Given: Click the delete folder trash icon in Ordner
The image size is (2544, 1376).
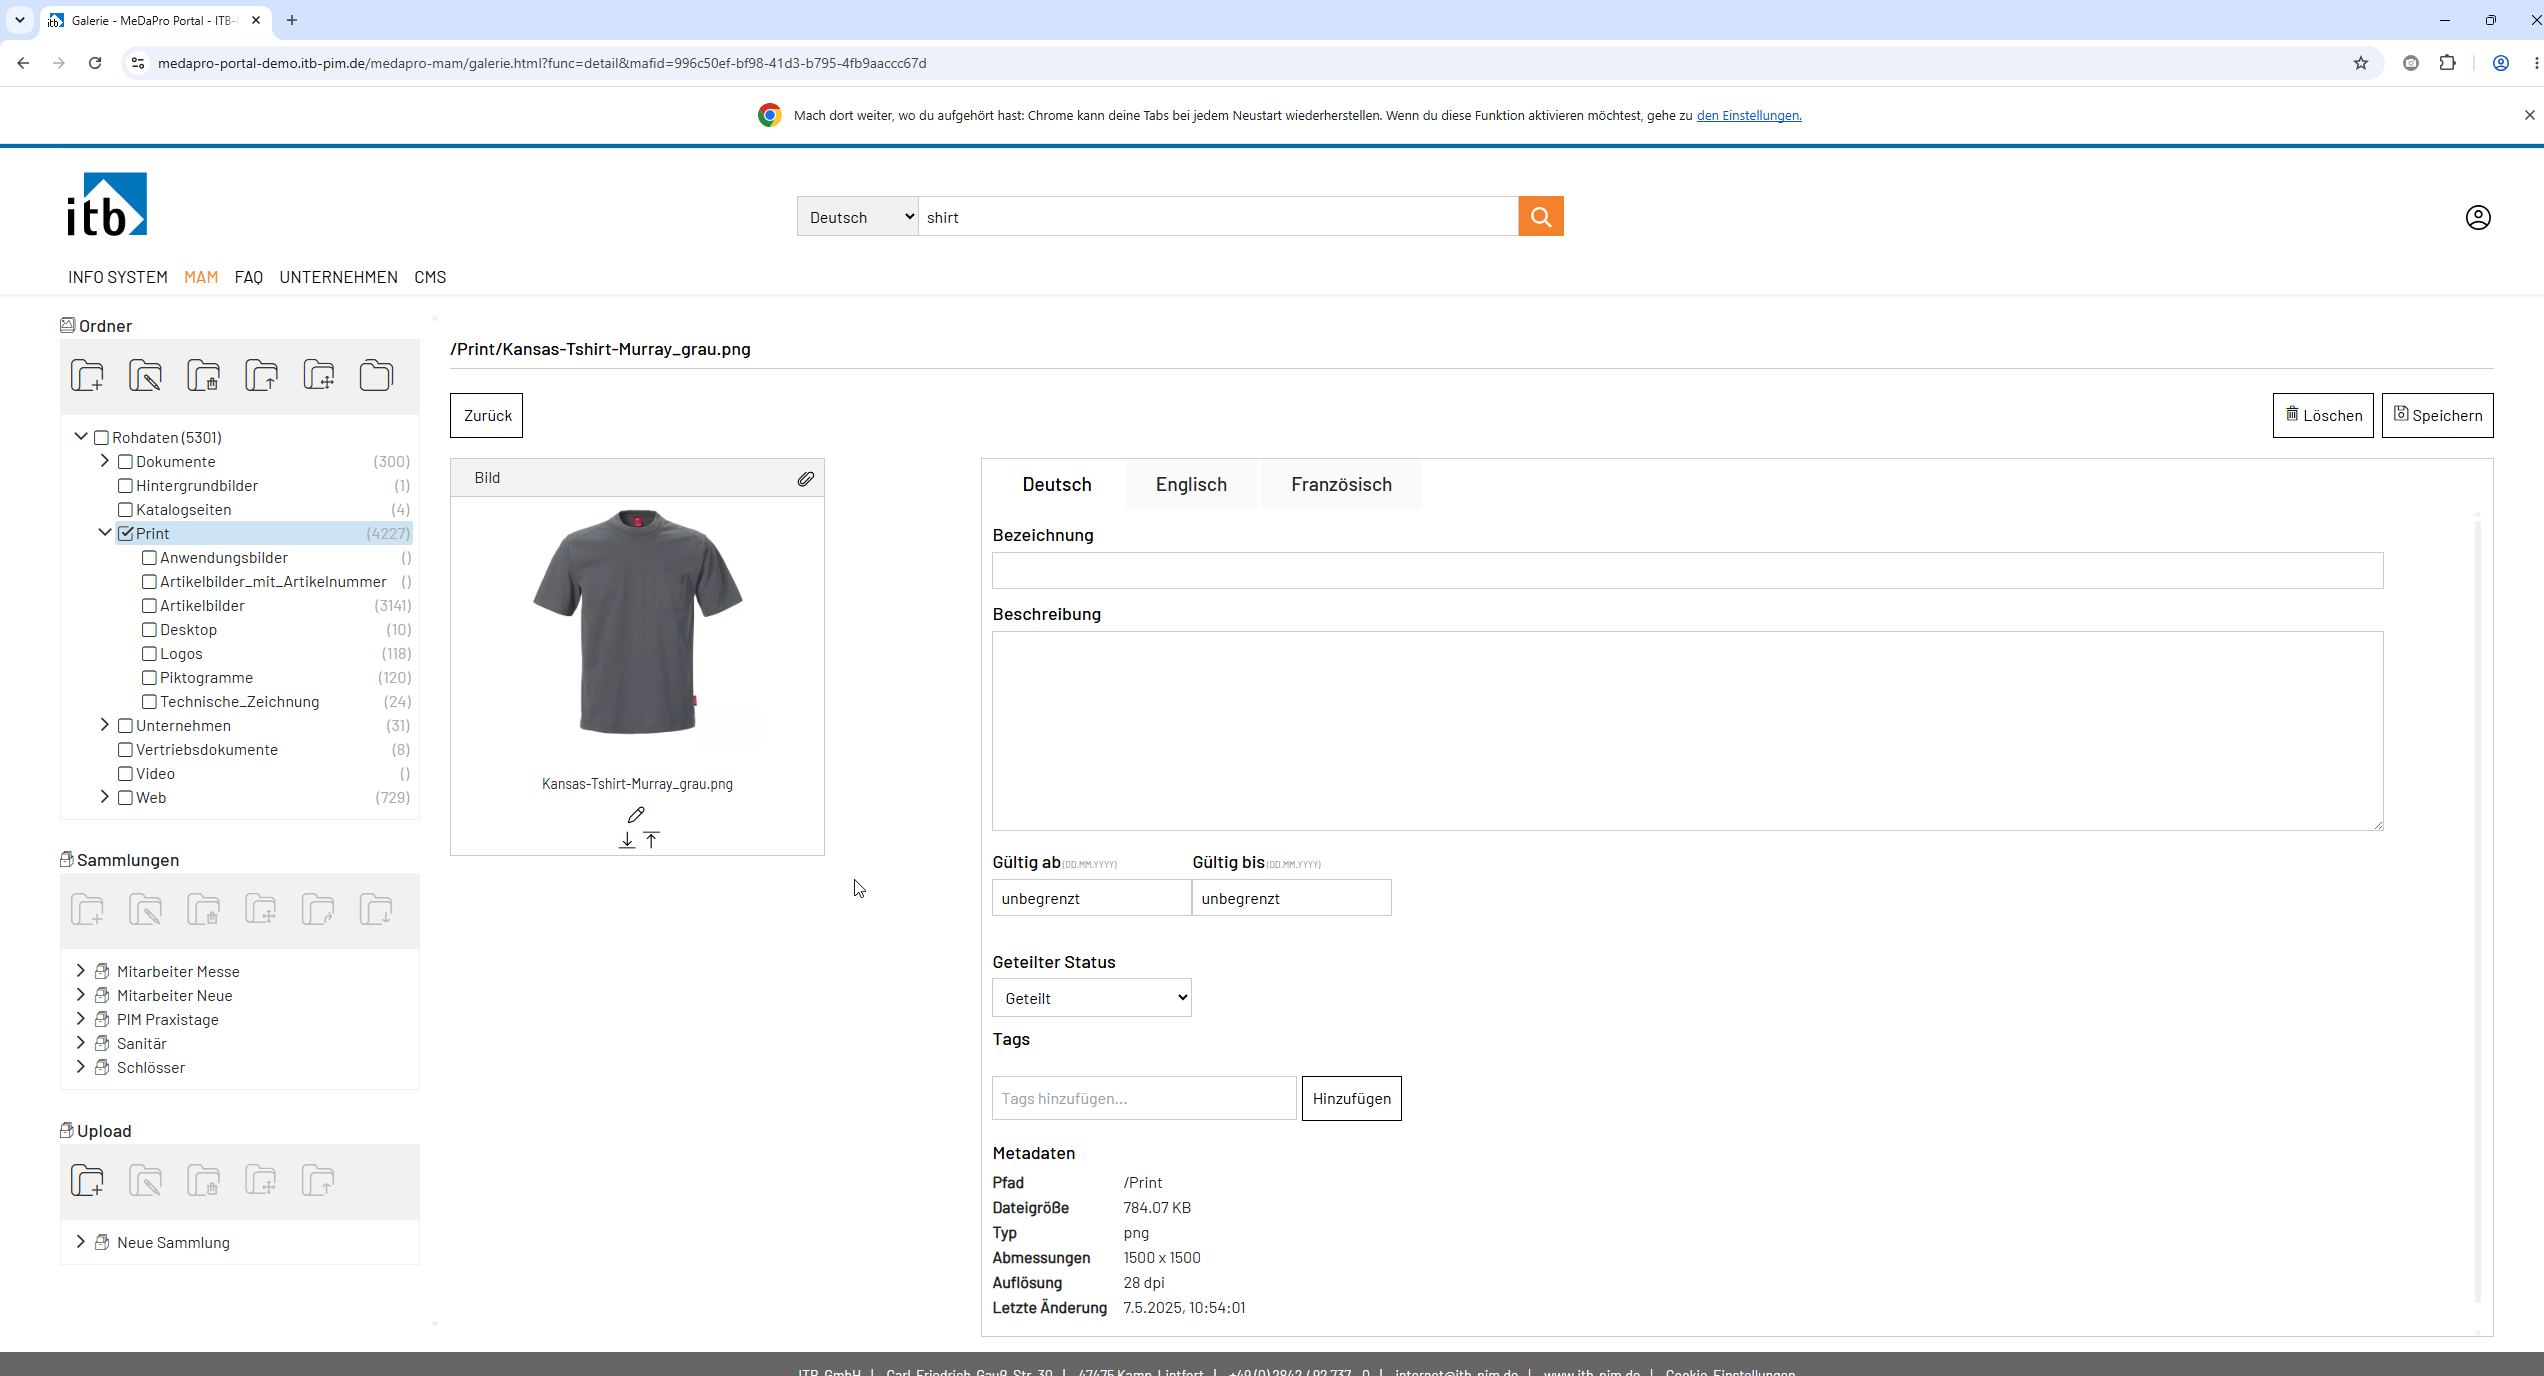Looking at the screenshot, I should click(204, 376).
